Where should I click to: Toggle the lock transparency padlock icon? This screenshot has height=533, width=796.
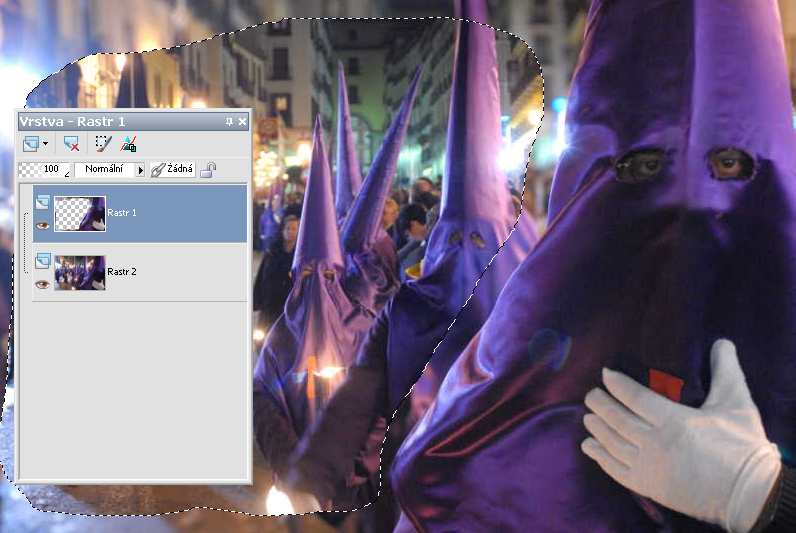pyautogui.click(x=208, y=170)
